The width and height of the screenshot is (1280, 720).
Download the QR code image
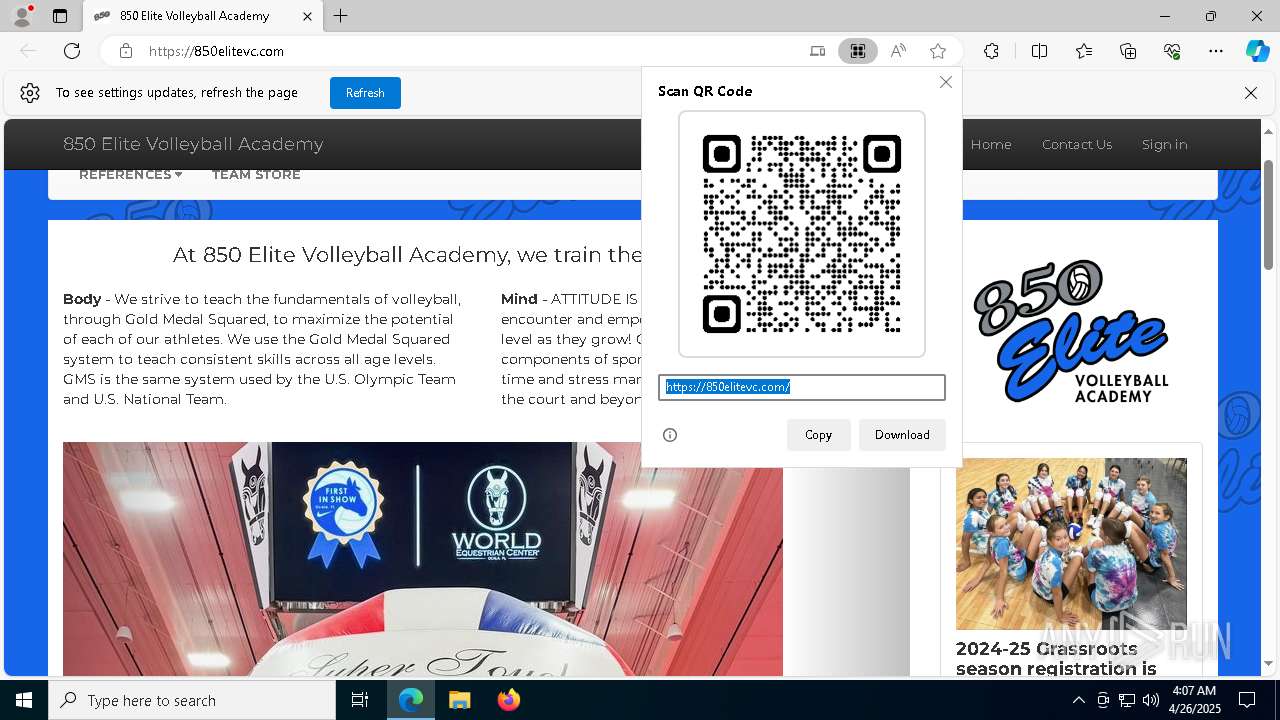pos(902,435)
